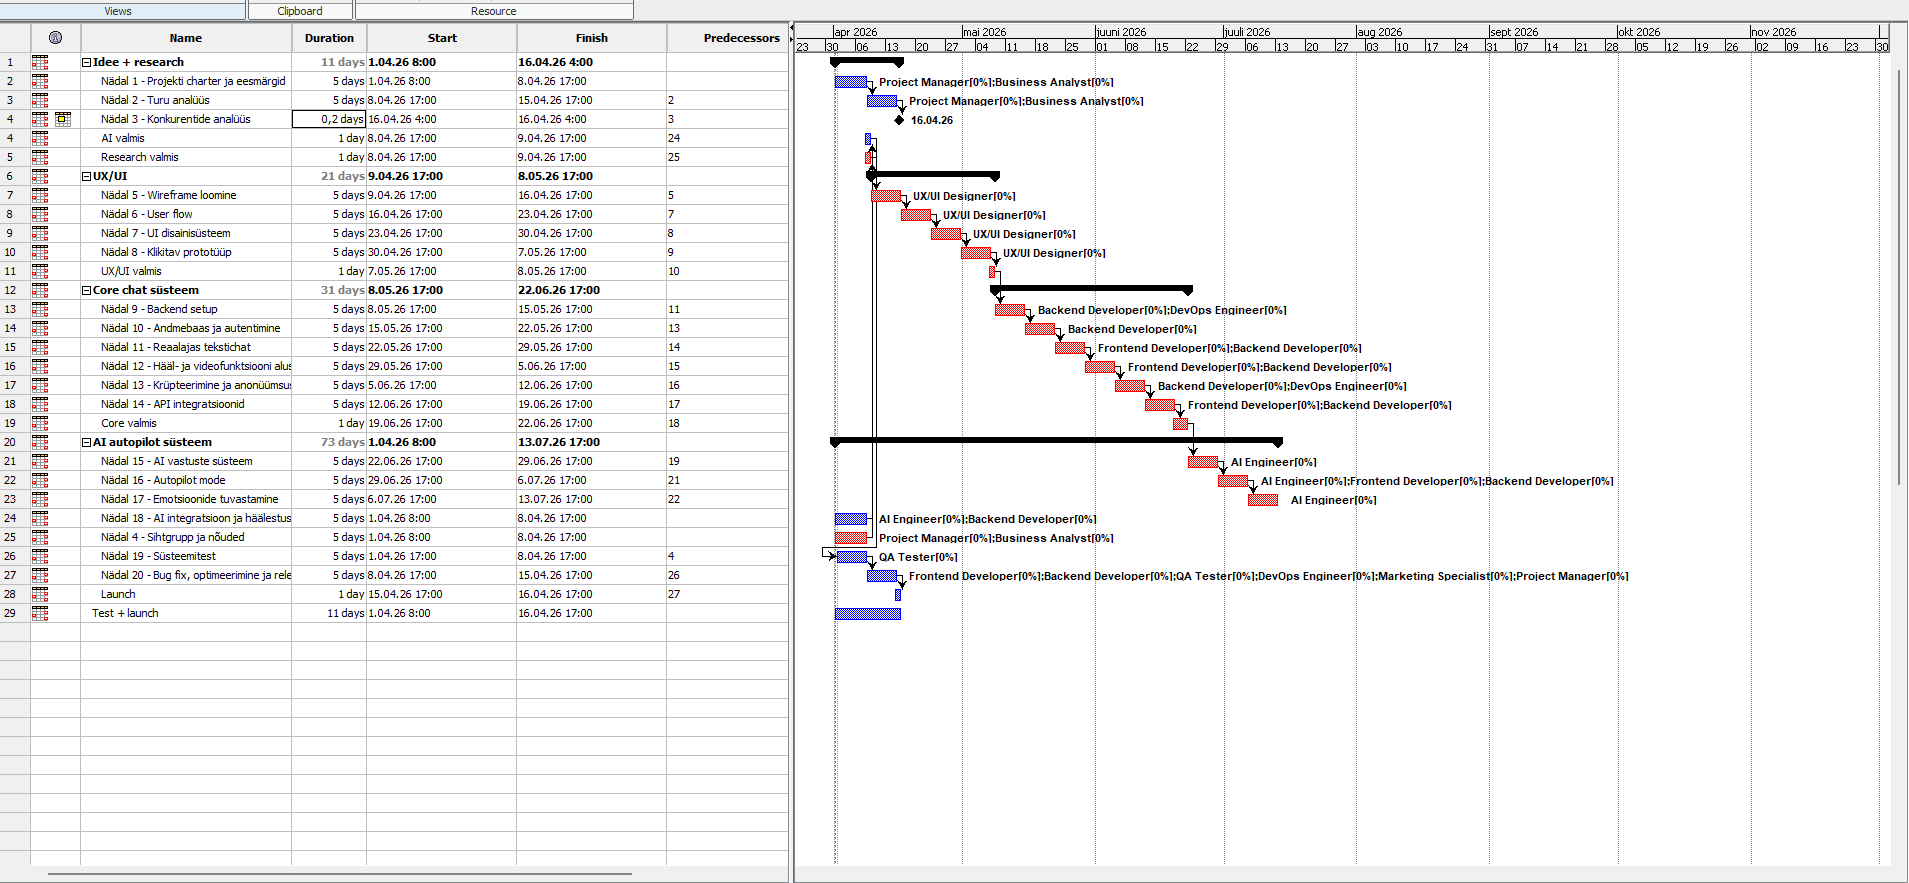Select the blue Test + launch Gantt bar
Image resolution: width=1909 pixels, height=883 pixels.
point(867,614)
